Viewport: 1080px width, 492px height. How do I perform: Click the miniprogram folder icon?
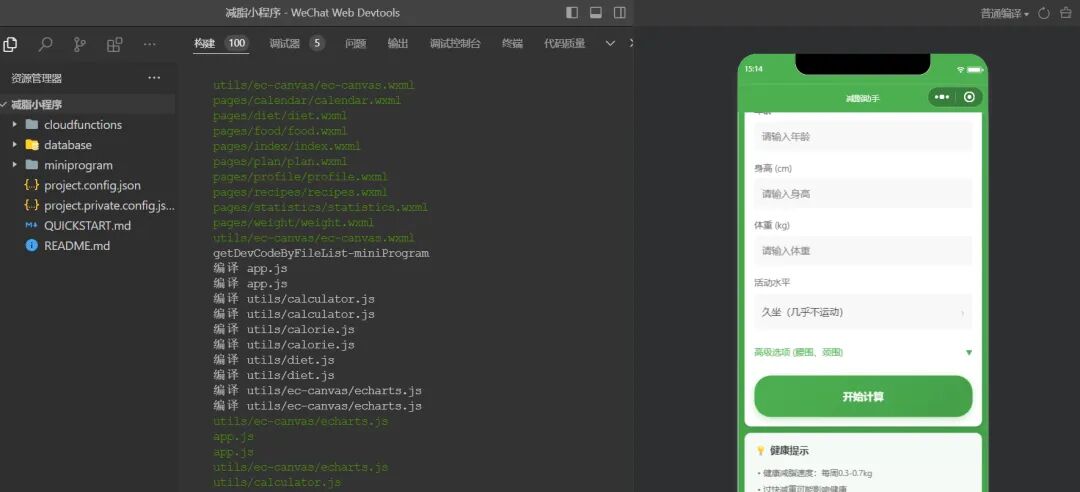coord(32,165)
